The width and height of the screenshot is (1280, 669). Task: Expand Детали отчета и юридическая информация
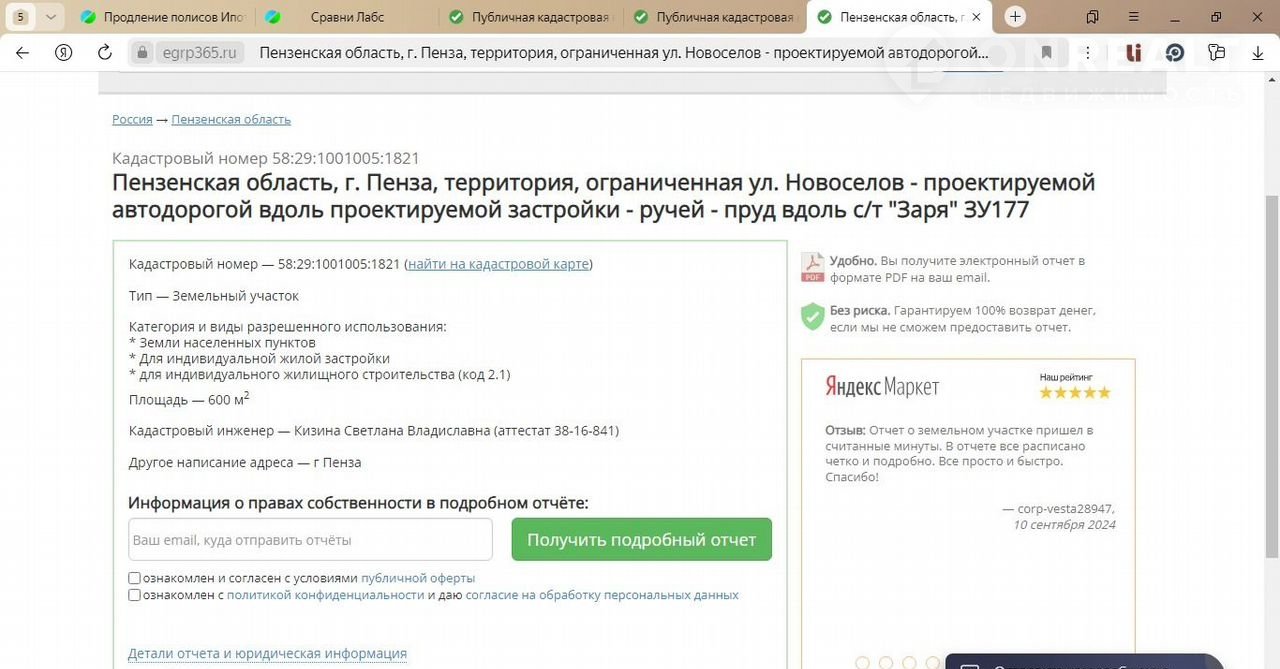point(267,654)
